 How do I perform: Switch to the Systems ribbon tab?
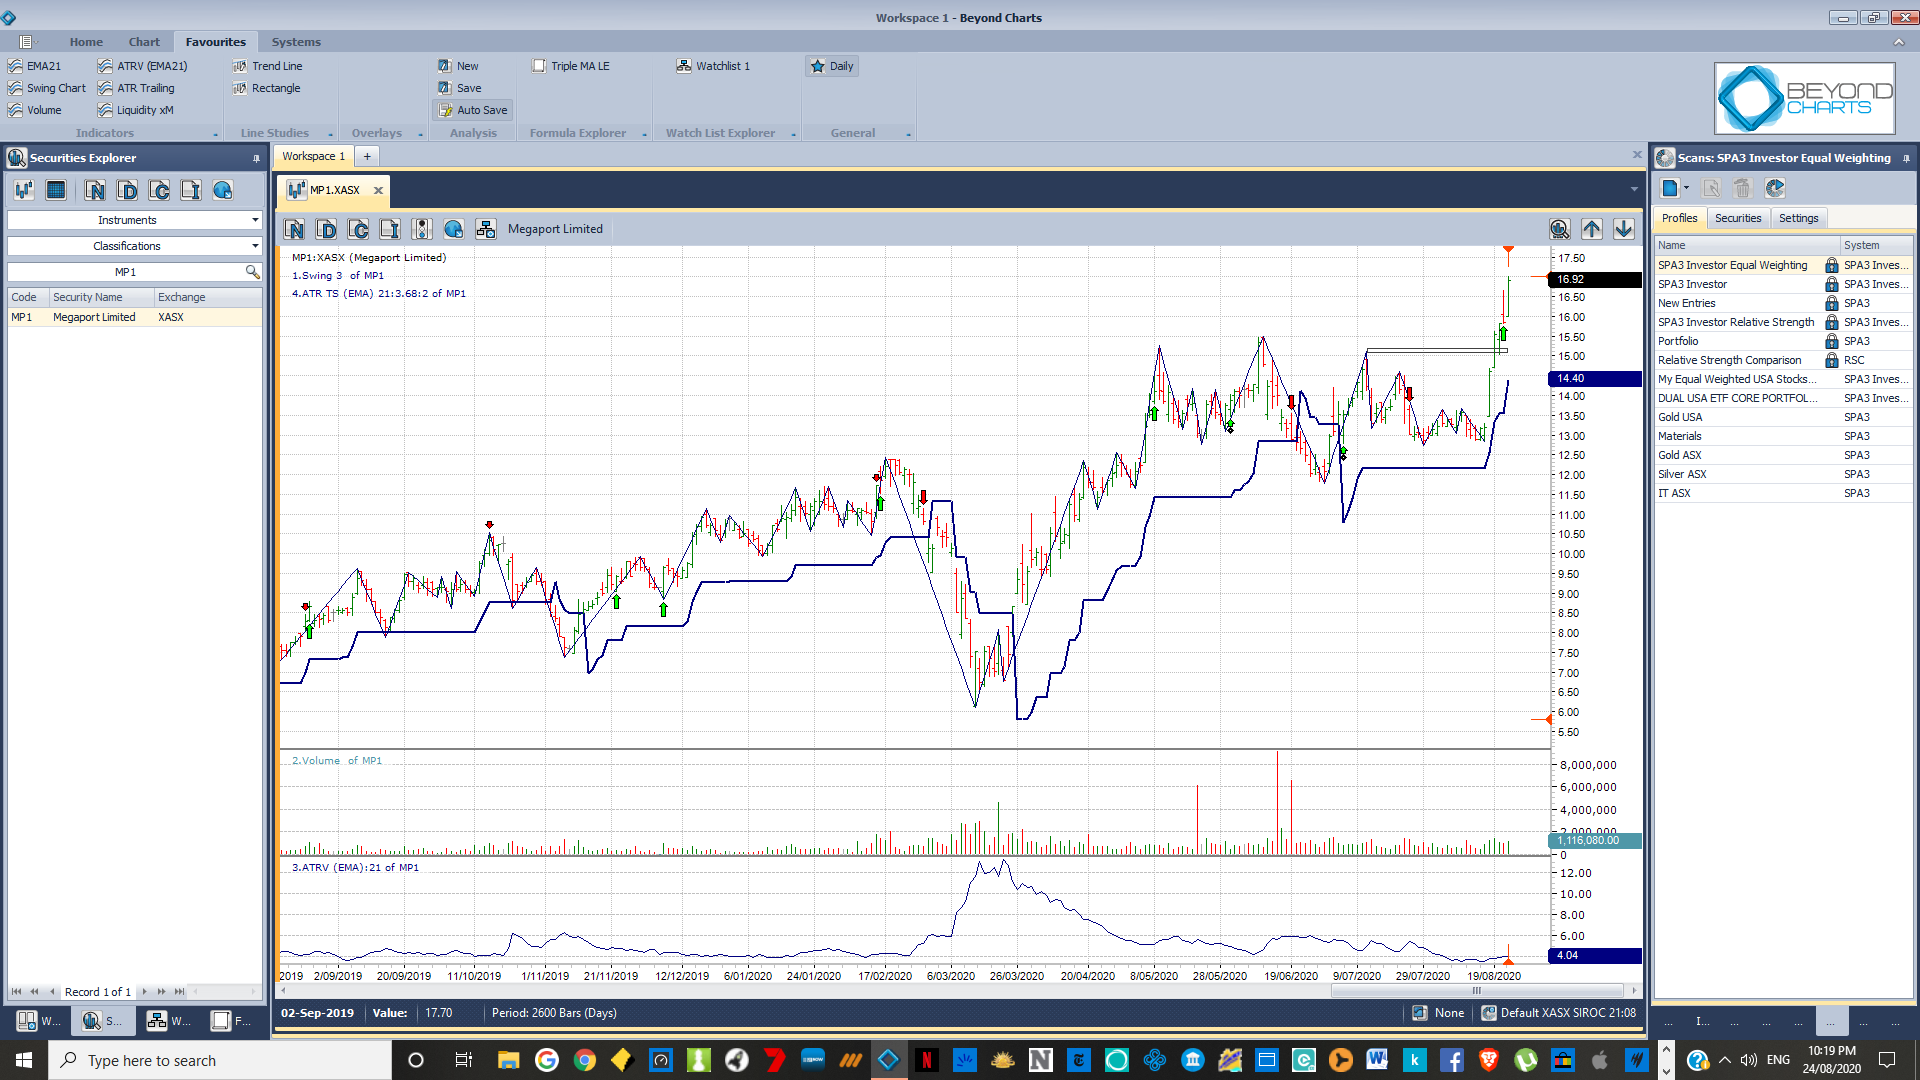coord(296,42)
